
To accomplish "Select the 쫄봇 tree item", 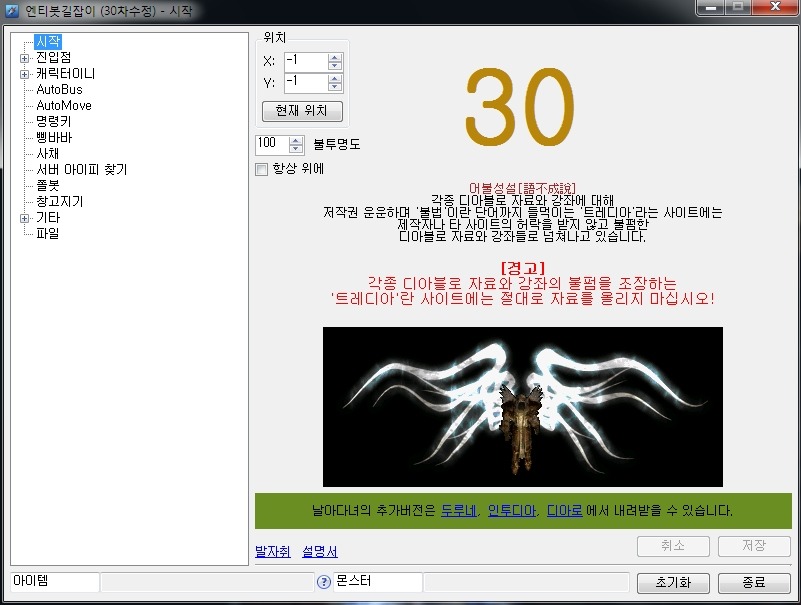I will click(48, 185).
